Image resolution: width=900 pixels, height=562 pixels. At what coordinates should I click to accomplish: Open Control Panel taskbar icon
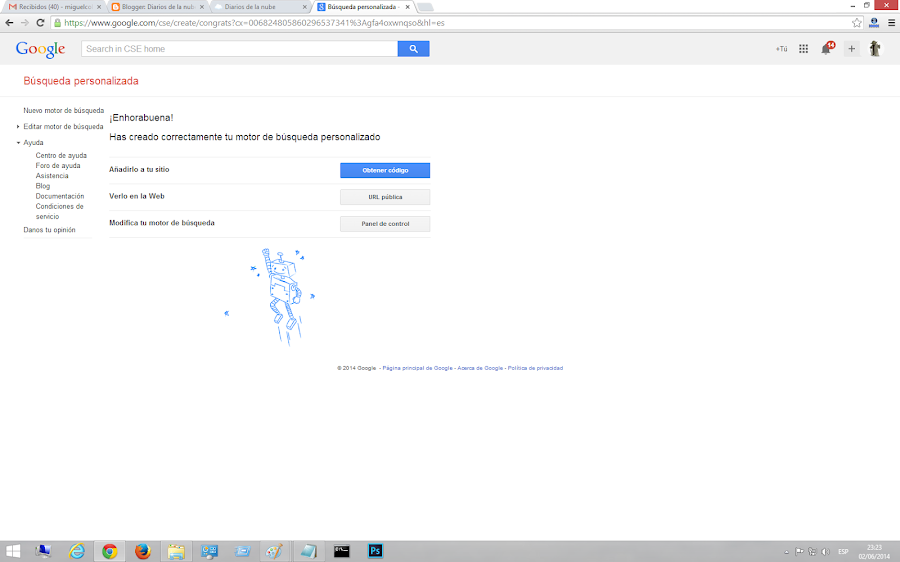click(x=209, y=552)
